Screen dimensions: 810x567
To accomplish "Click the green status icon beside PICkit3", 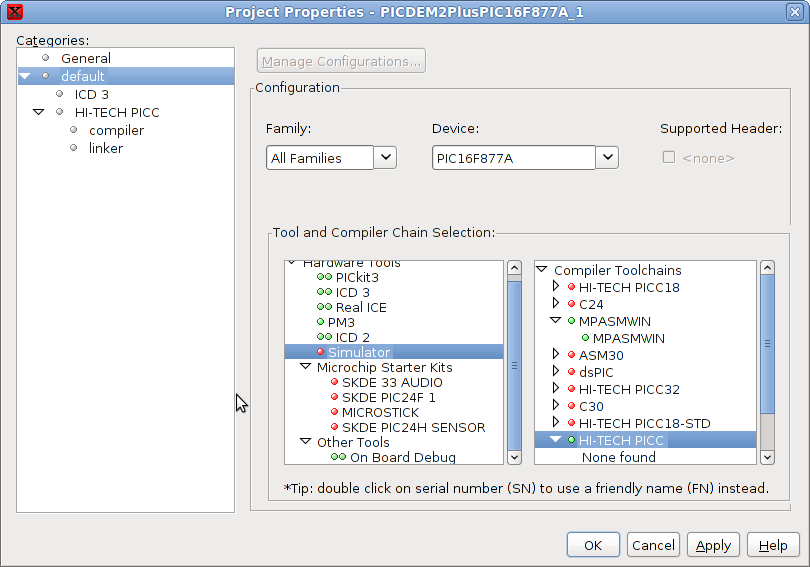I will tap(324, 277).
